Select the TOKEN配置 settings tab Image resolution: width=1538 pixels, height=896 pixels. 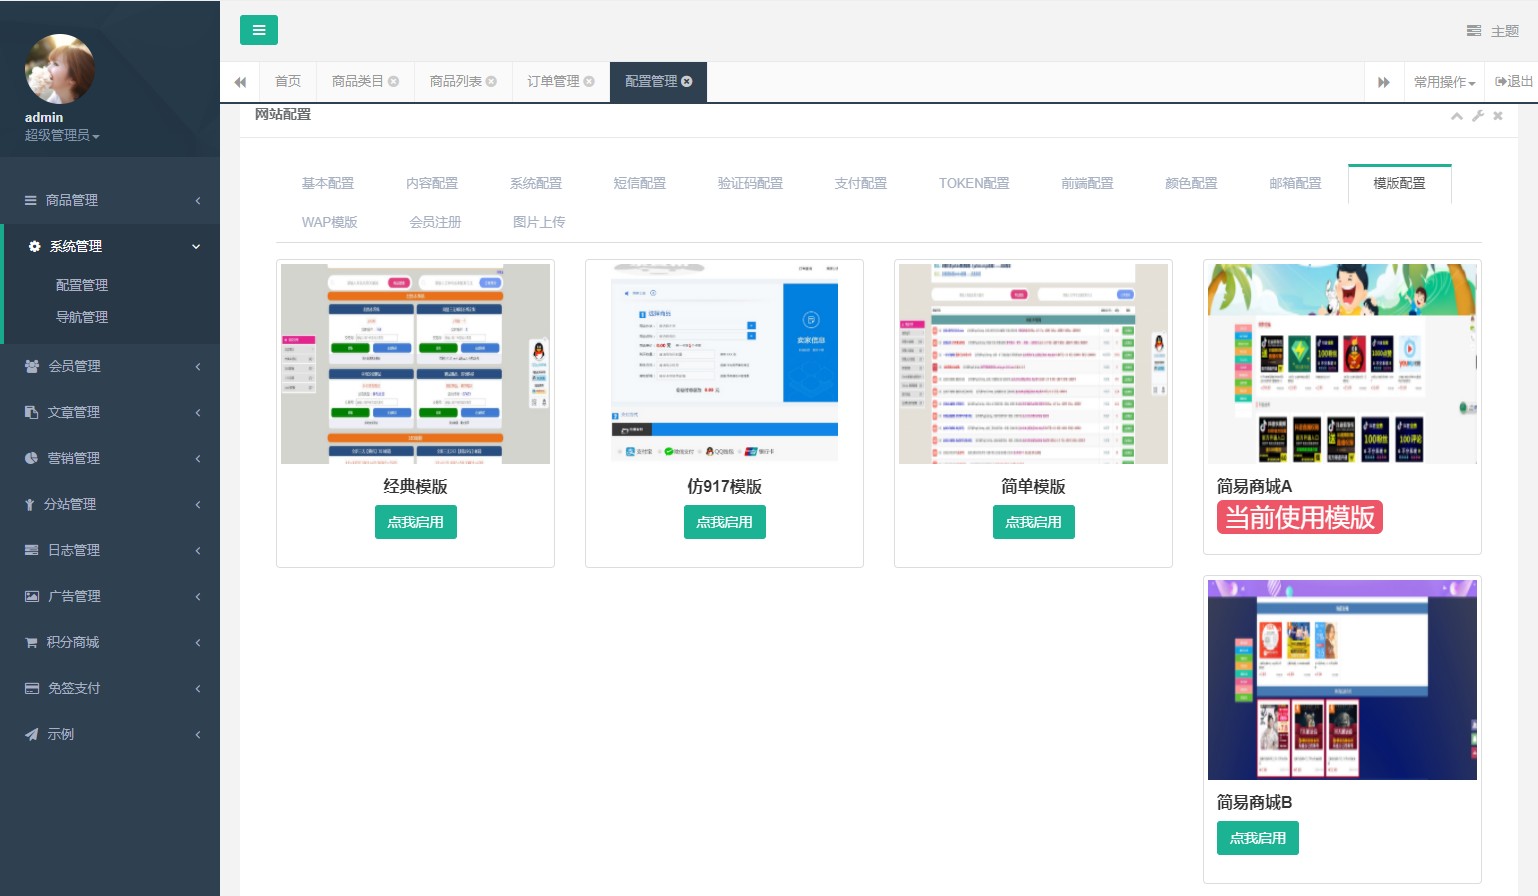point(974,183)
